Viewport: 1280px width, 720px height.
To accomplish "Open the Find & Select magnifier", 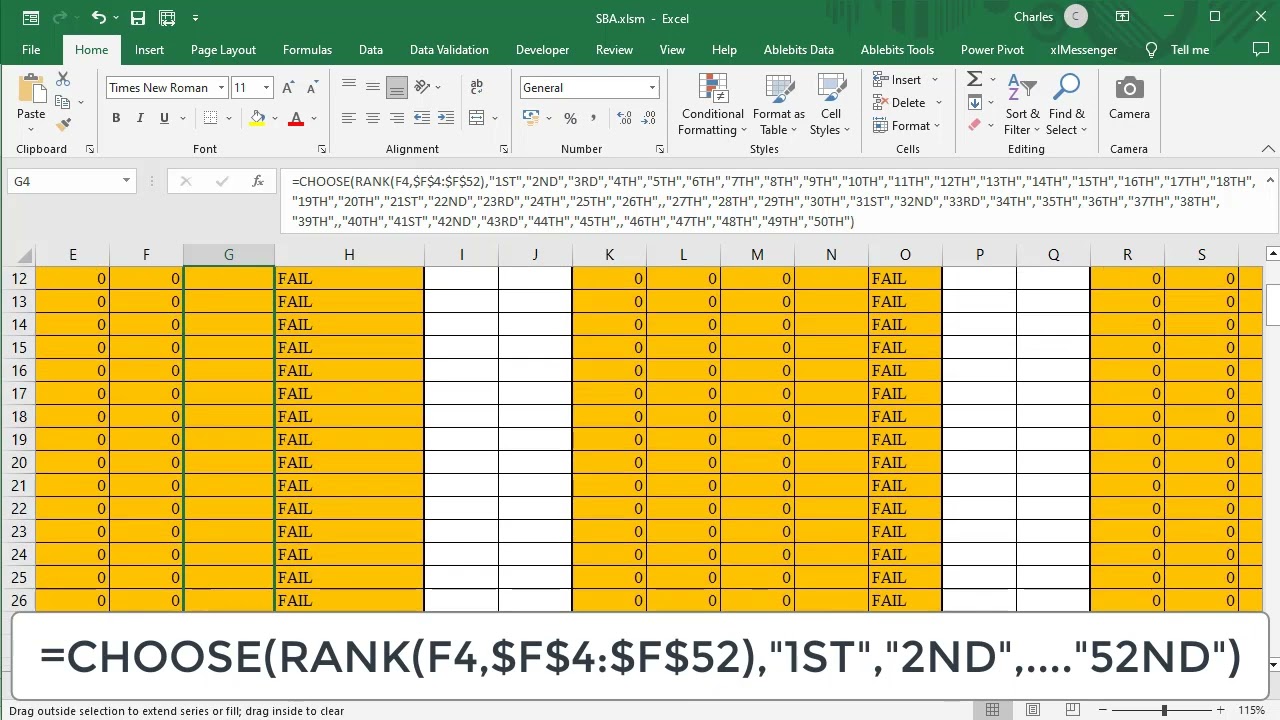I will (1067, 89).
